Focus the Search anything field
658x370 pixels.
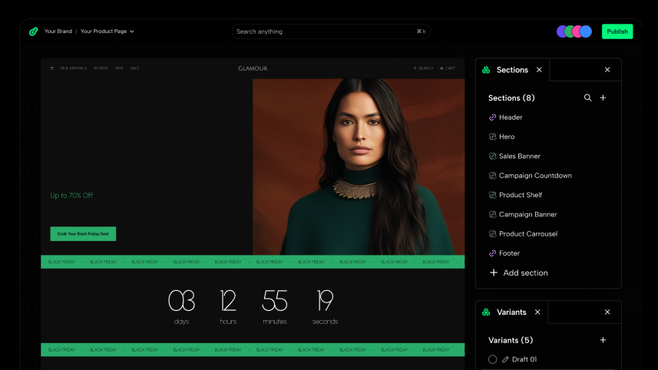click(x=331, y=31)
